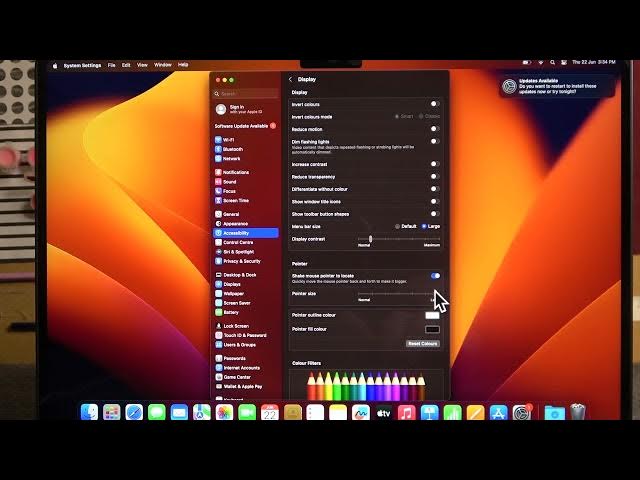Open the View menu

[x=142, y=65]
